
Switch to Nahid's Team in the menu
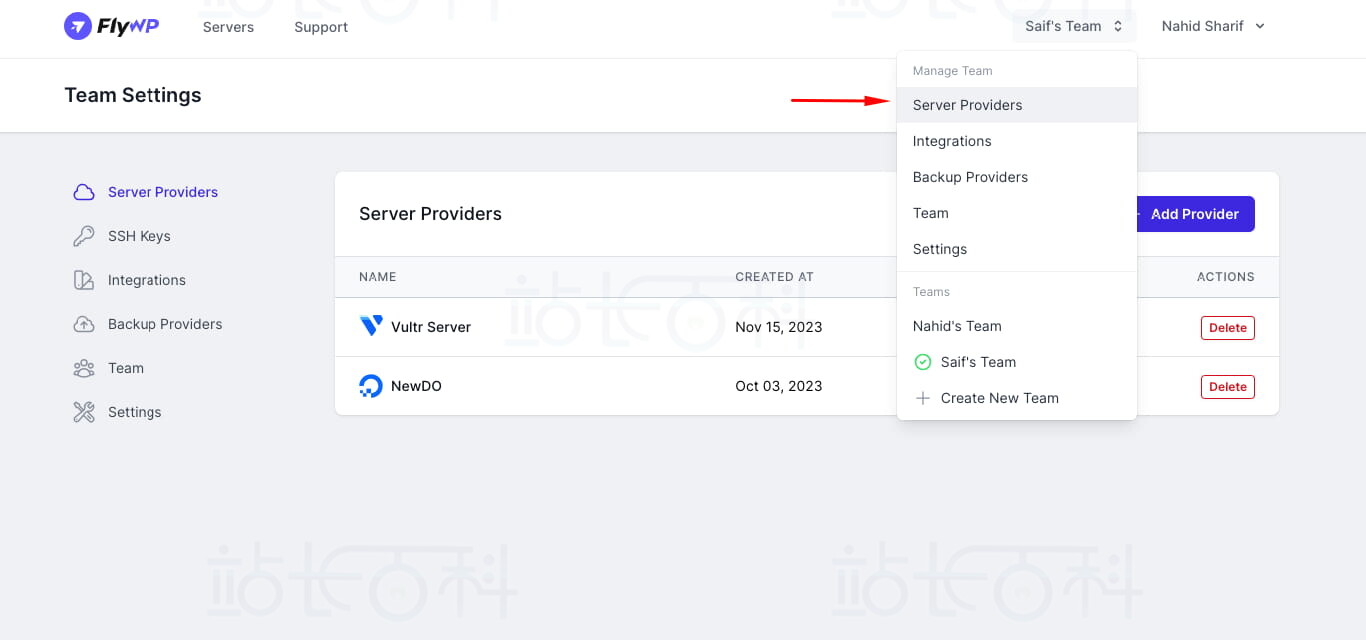click(957, 326)
